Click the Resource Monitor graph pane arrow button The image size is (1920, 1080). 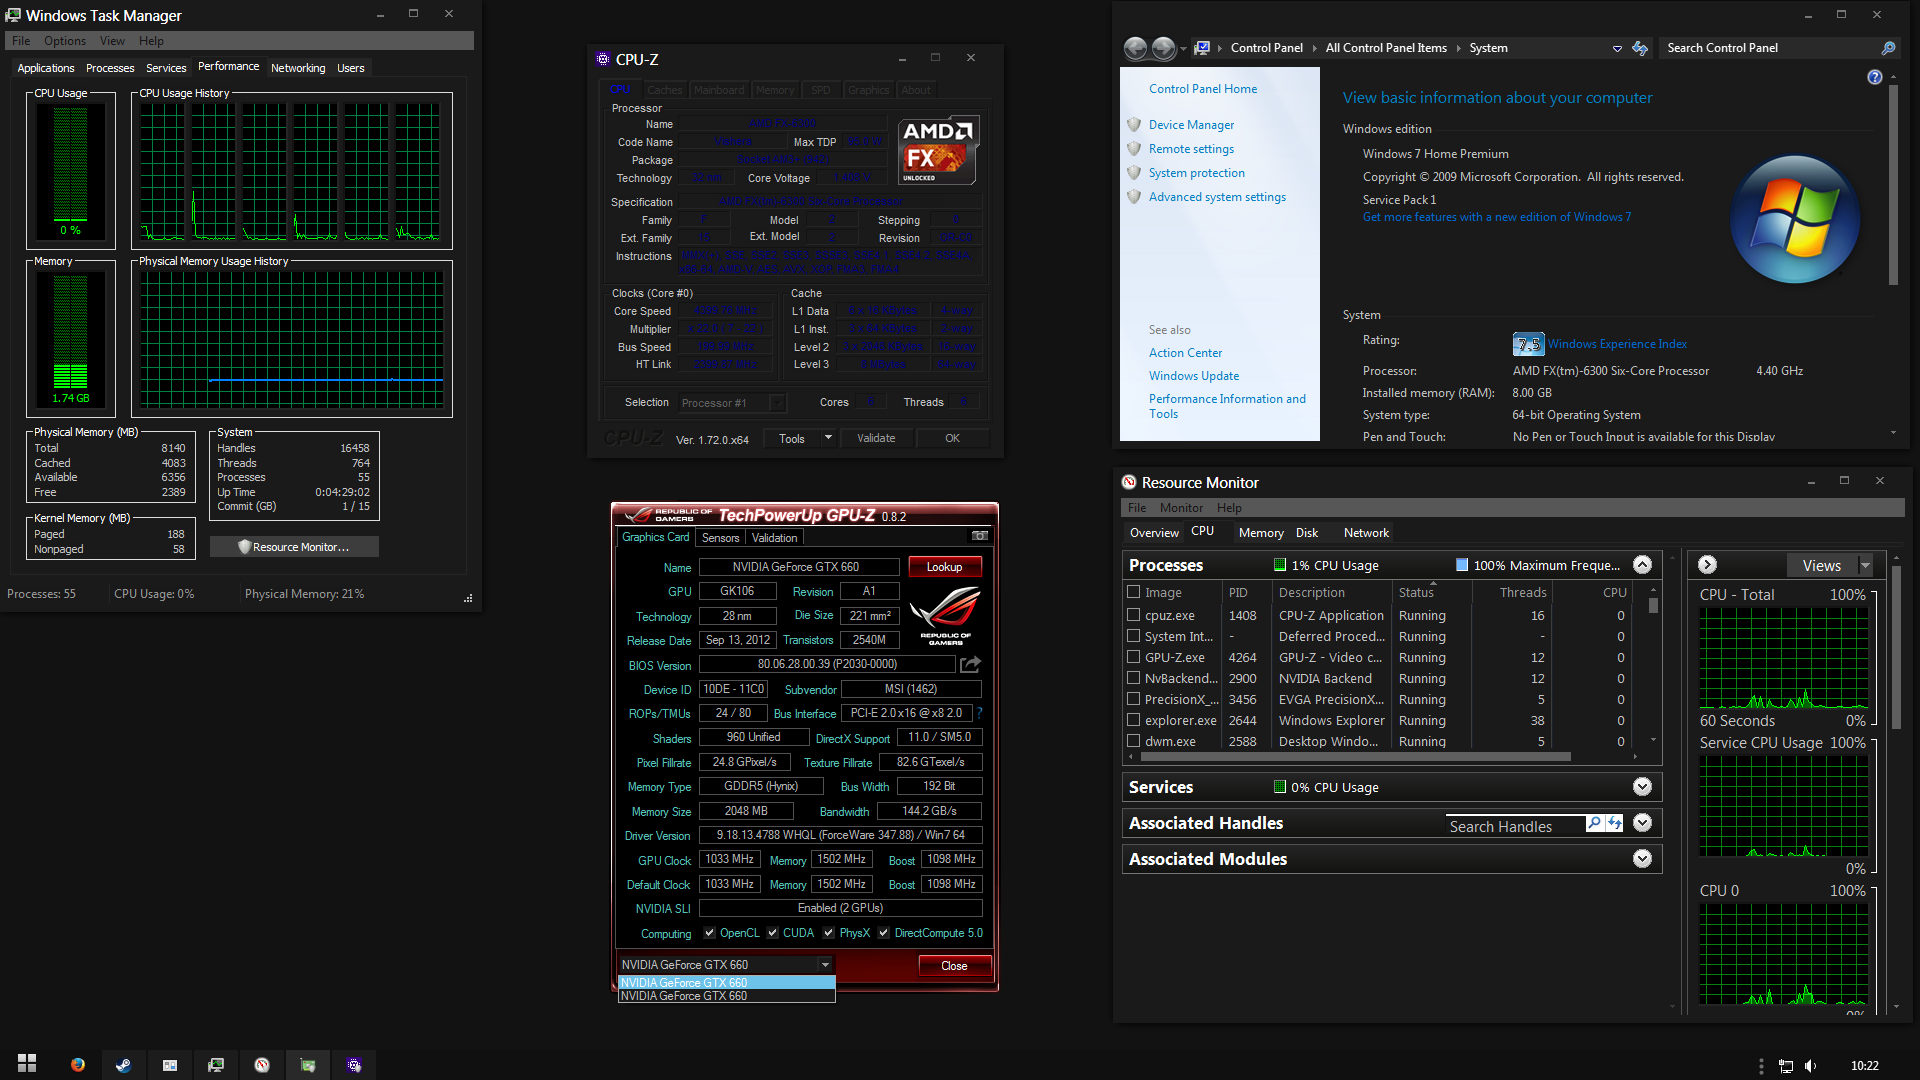click(1708, 565)
